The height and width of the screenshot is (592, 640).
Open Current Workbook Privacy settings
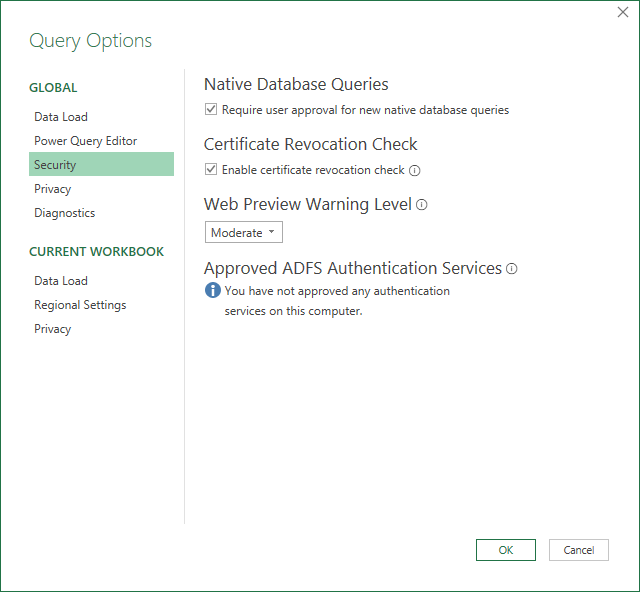click(53, 329)
